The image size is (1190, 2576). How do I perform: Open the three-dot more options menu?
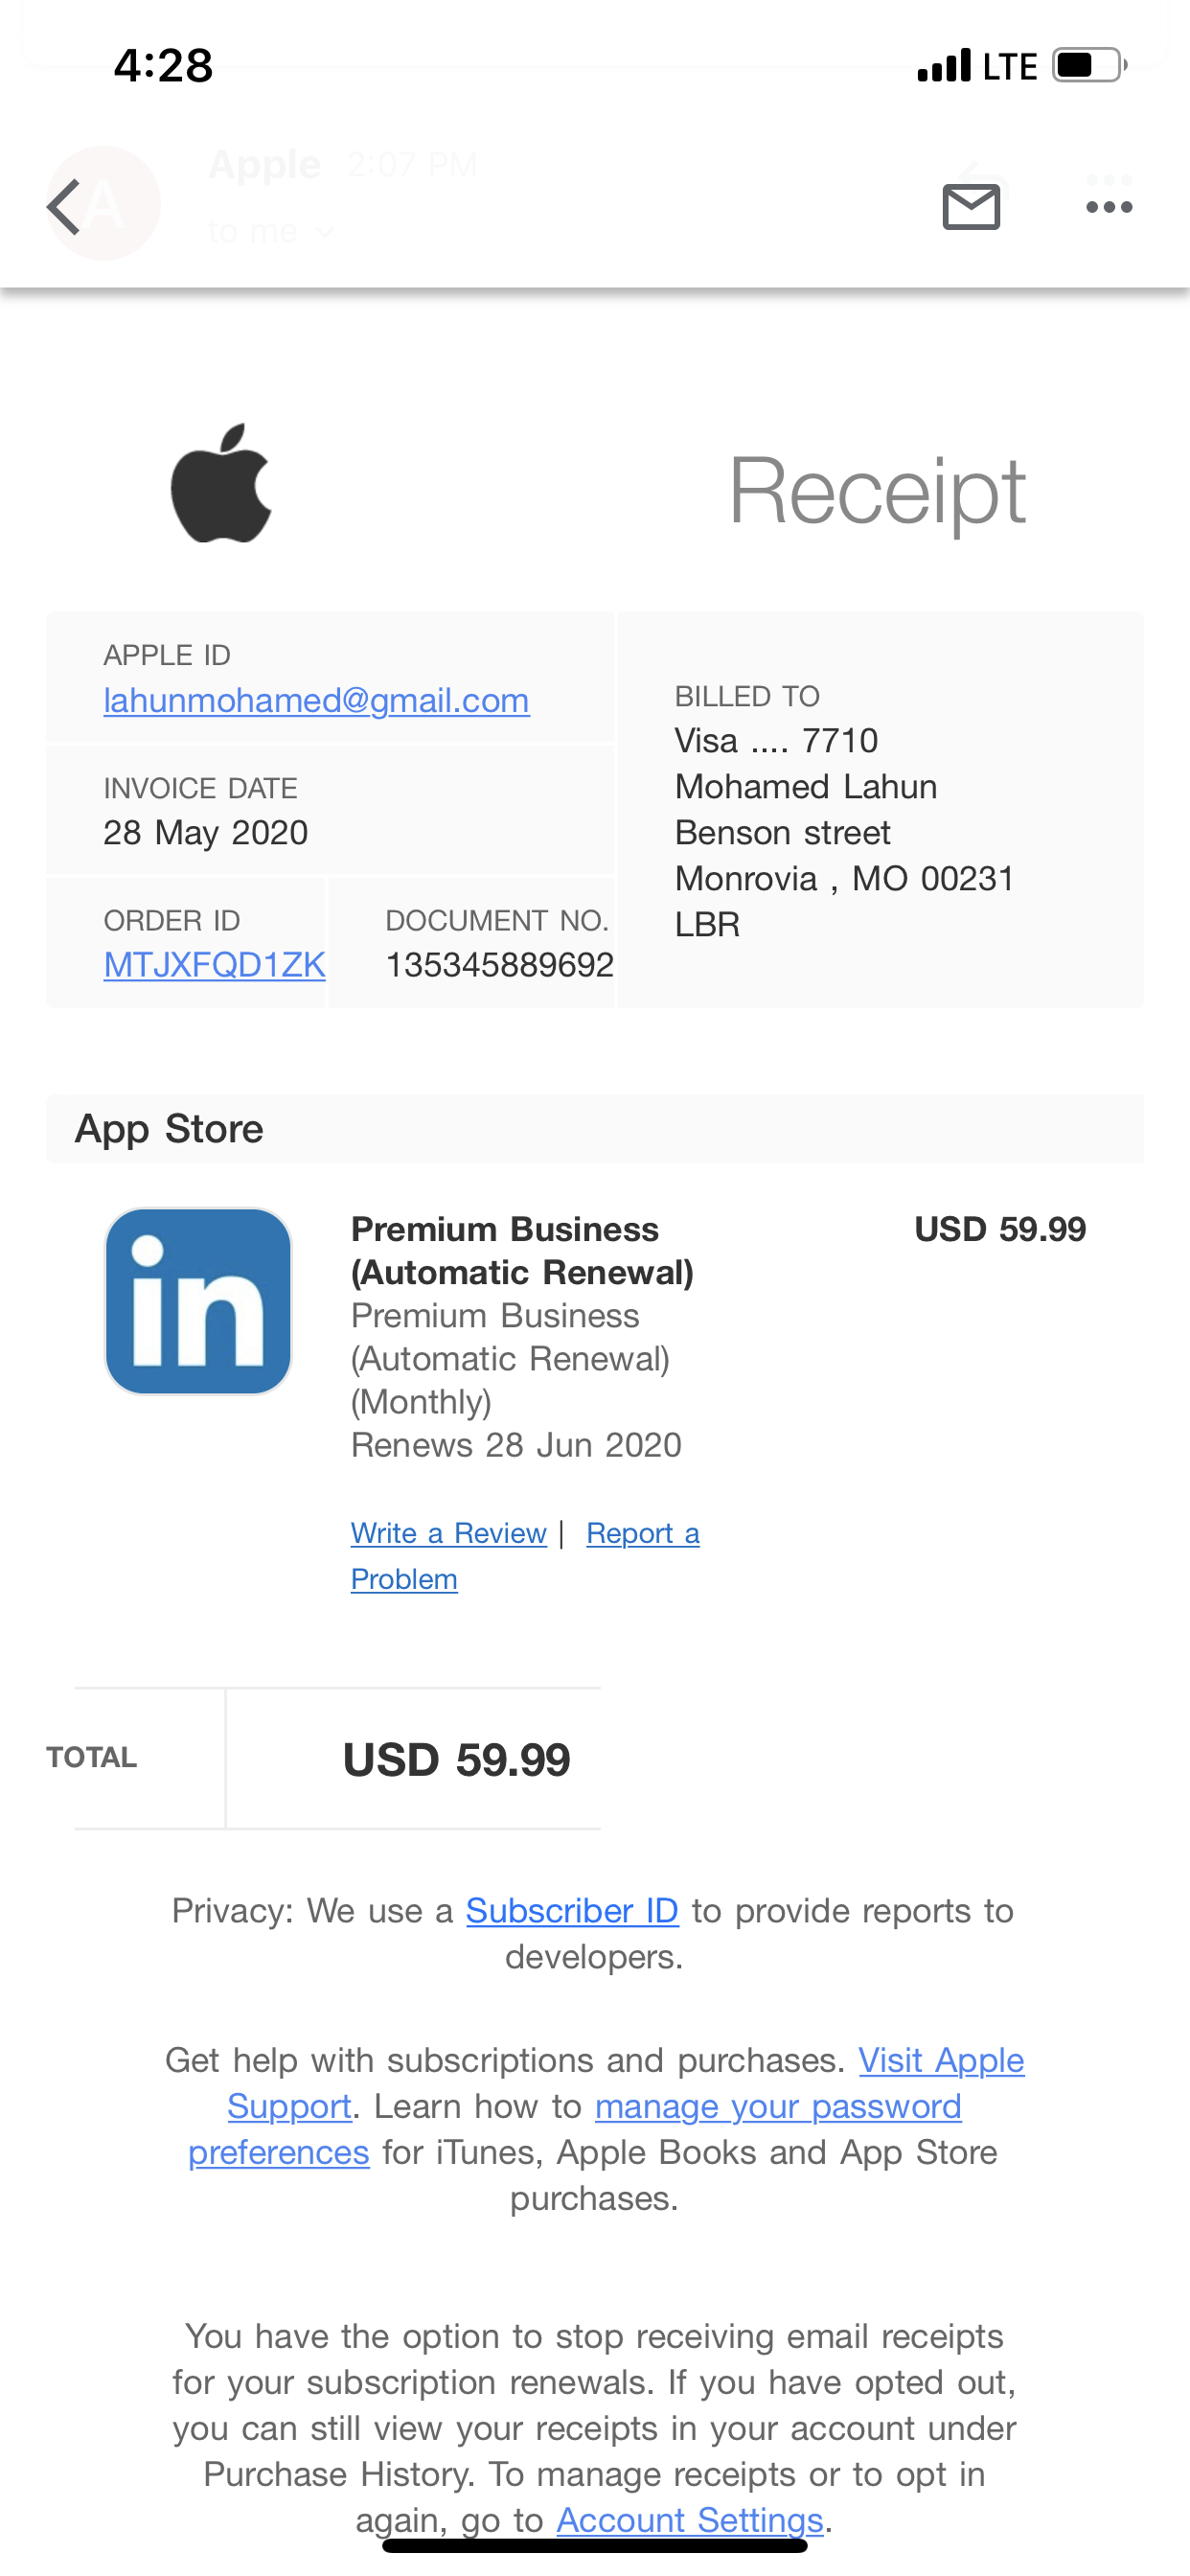tap(1109, 207)
